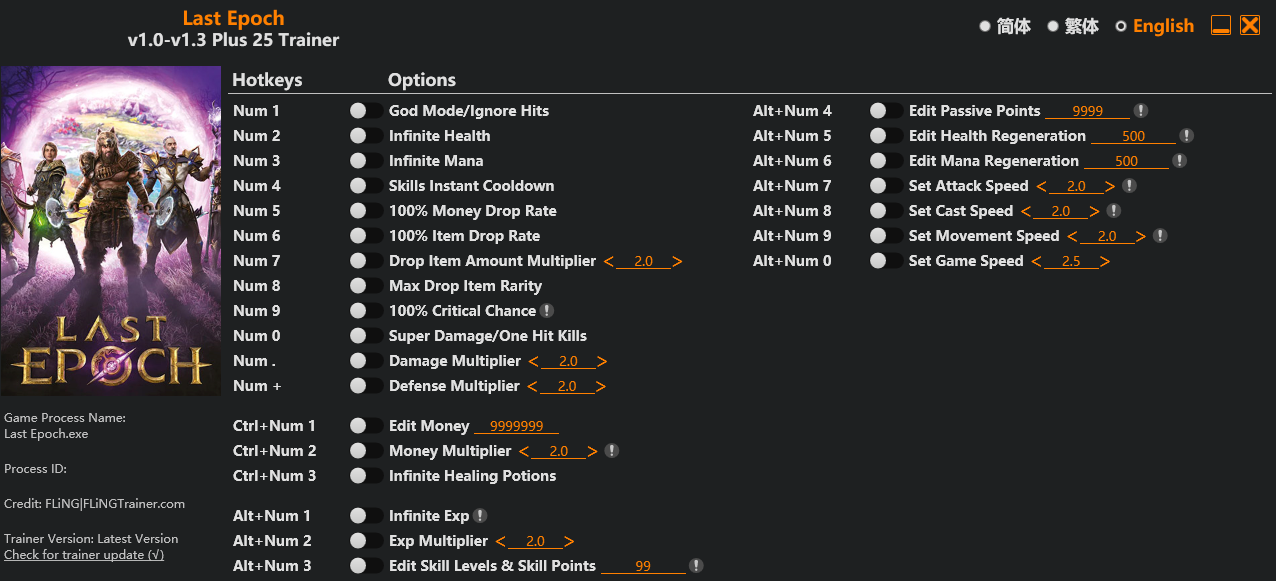This screenshot has width=1276, height=581.
Task: Increase Set Game Speed value
Action: click(x=1104, y=261)
